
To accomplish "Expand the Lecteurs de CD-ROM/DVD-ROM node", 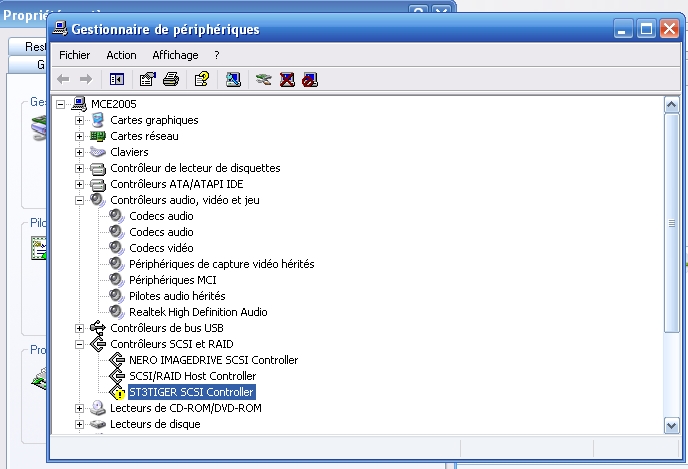I will coord(79,408).
